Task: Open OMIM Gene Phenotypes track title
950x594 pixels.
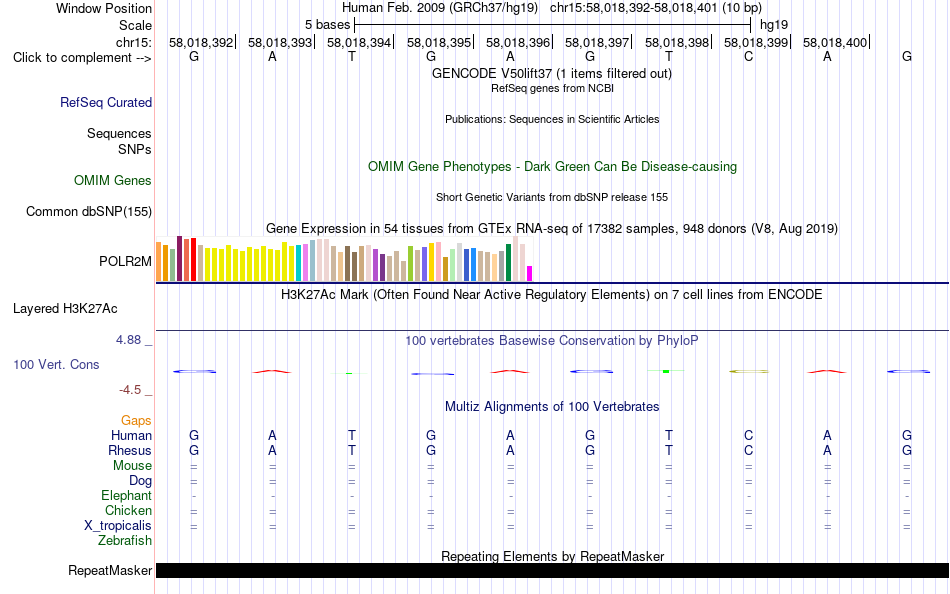Action: 552,167
